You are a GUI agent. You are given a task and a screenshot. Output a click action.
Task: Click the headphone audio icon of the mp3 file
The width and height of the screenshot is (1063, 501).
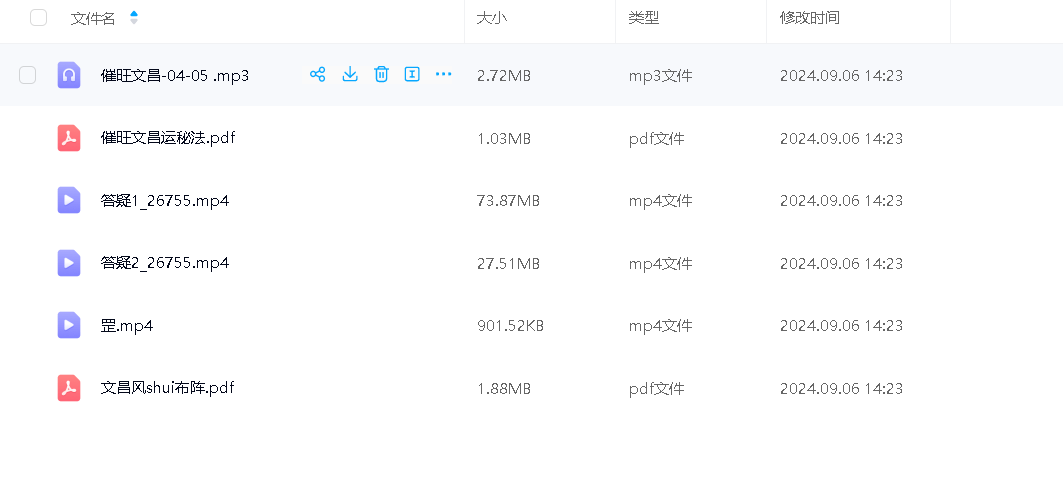[69, 75]
